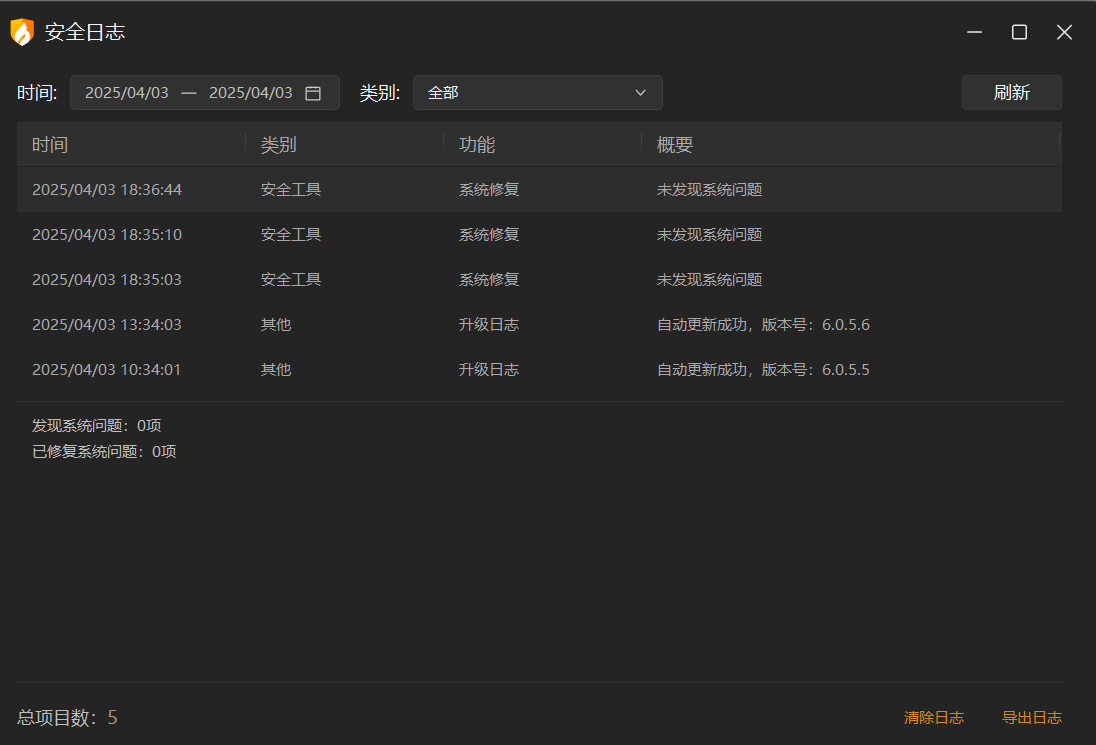Click the calendar icon in the date field
The image size is (1096, 745).
[x=313, y=92]
